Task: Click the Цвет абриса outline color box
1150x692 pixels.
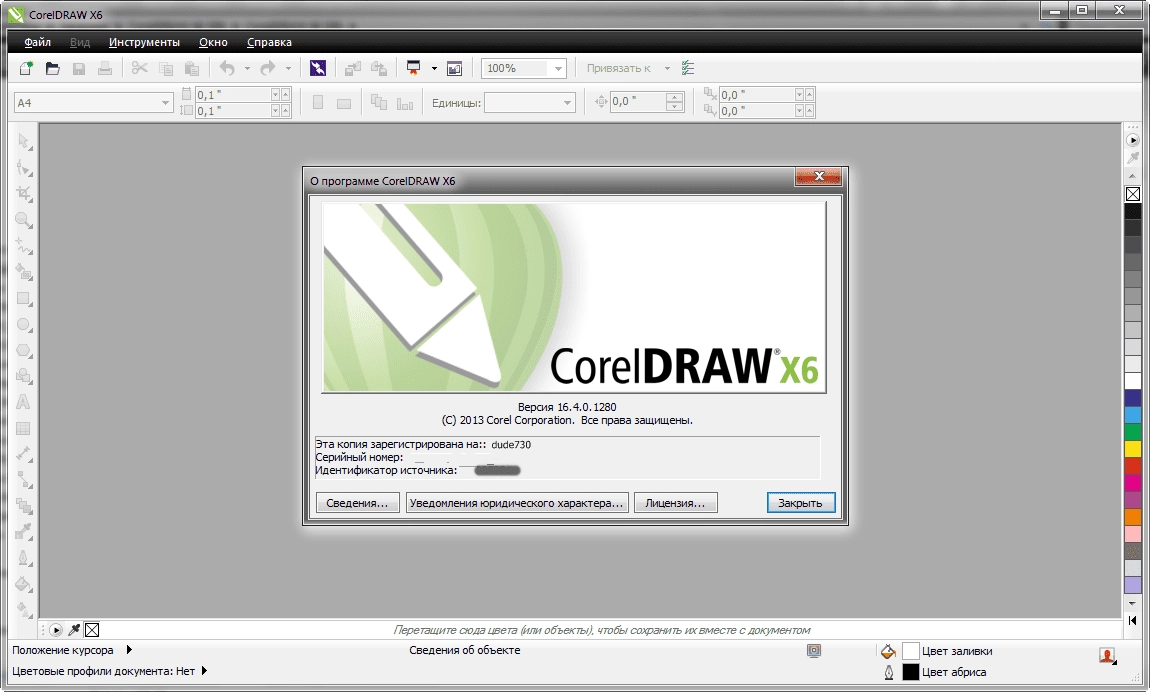Action: (x=911, y=671)
